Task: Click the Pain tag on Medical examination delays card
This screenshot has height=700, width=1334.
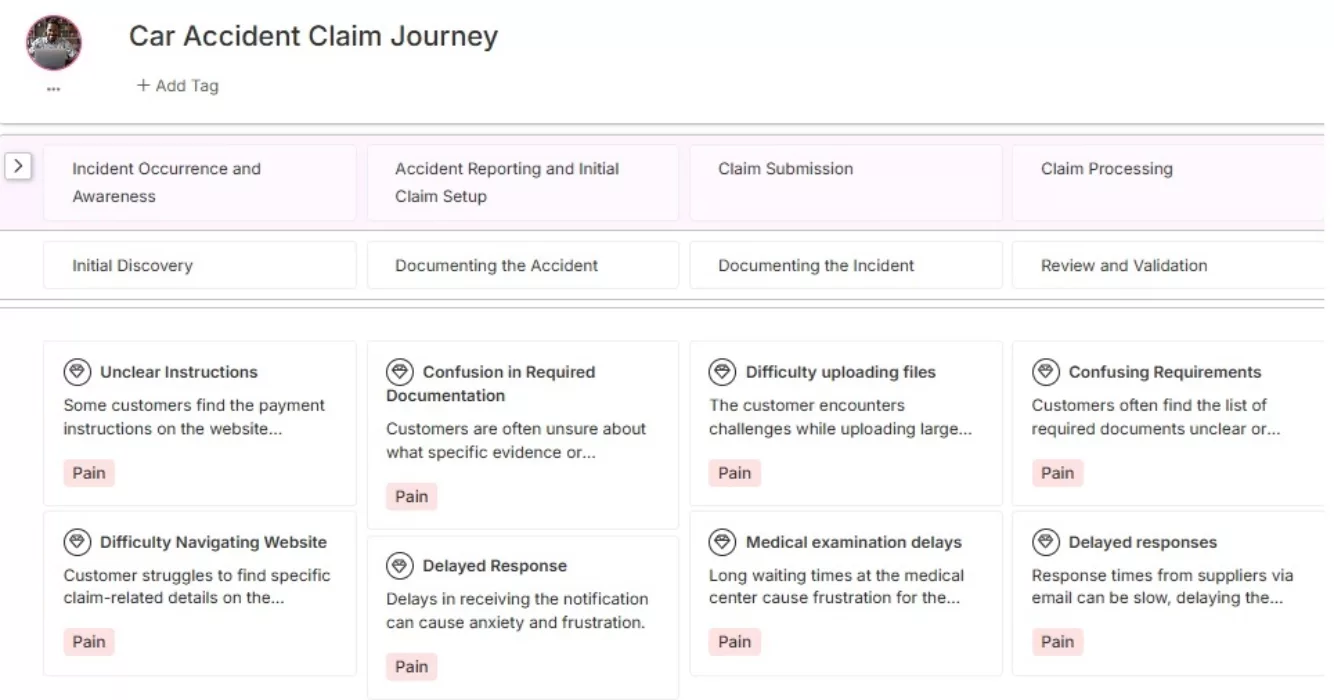Action: pyautogui.click(x=734, y=641)
